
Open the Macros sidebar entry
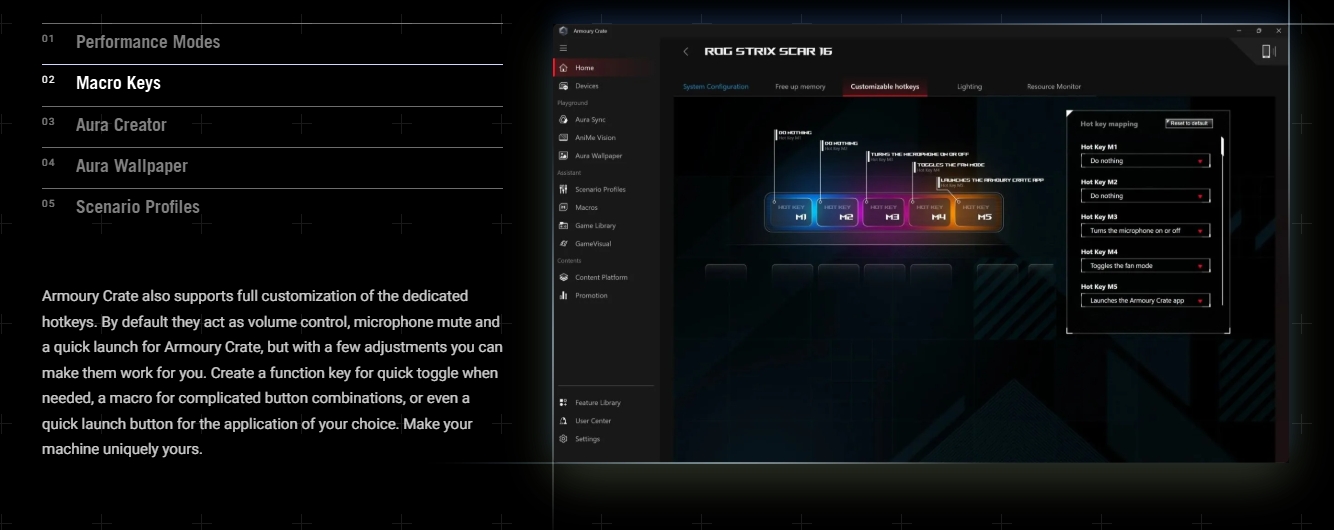(579, 207)
